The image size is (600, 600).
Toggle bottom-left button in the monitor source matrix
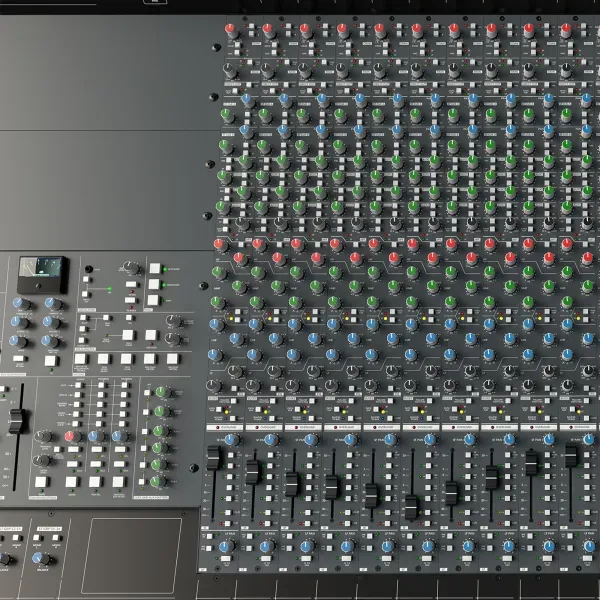[x=77, y=424]
